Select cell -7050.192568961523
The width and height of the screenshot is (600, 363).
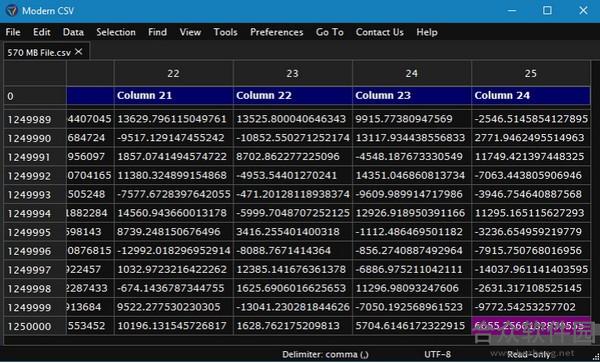tap(411, 307)
